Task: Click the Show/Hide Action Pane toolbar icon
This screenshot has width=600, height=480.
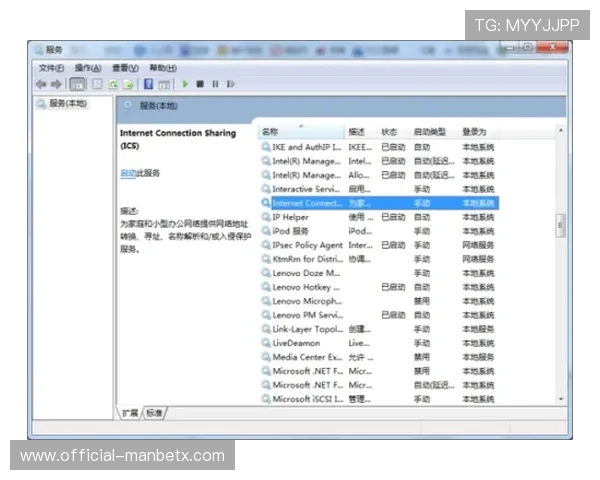Action: 164,84
